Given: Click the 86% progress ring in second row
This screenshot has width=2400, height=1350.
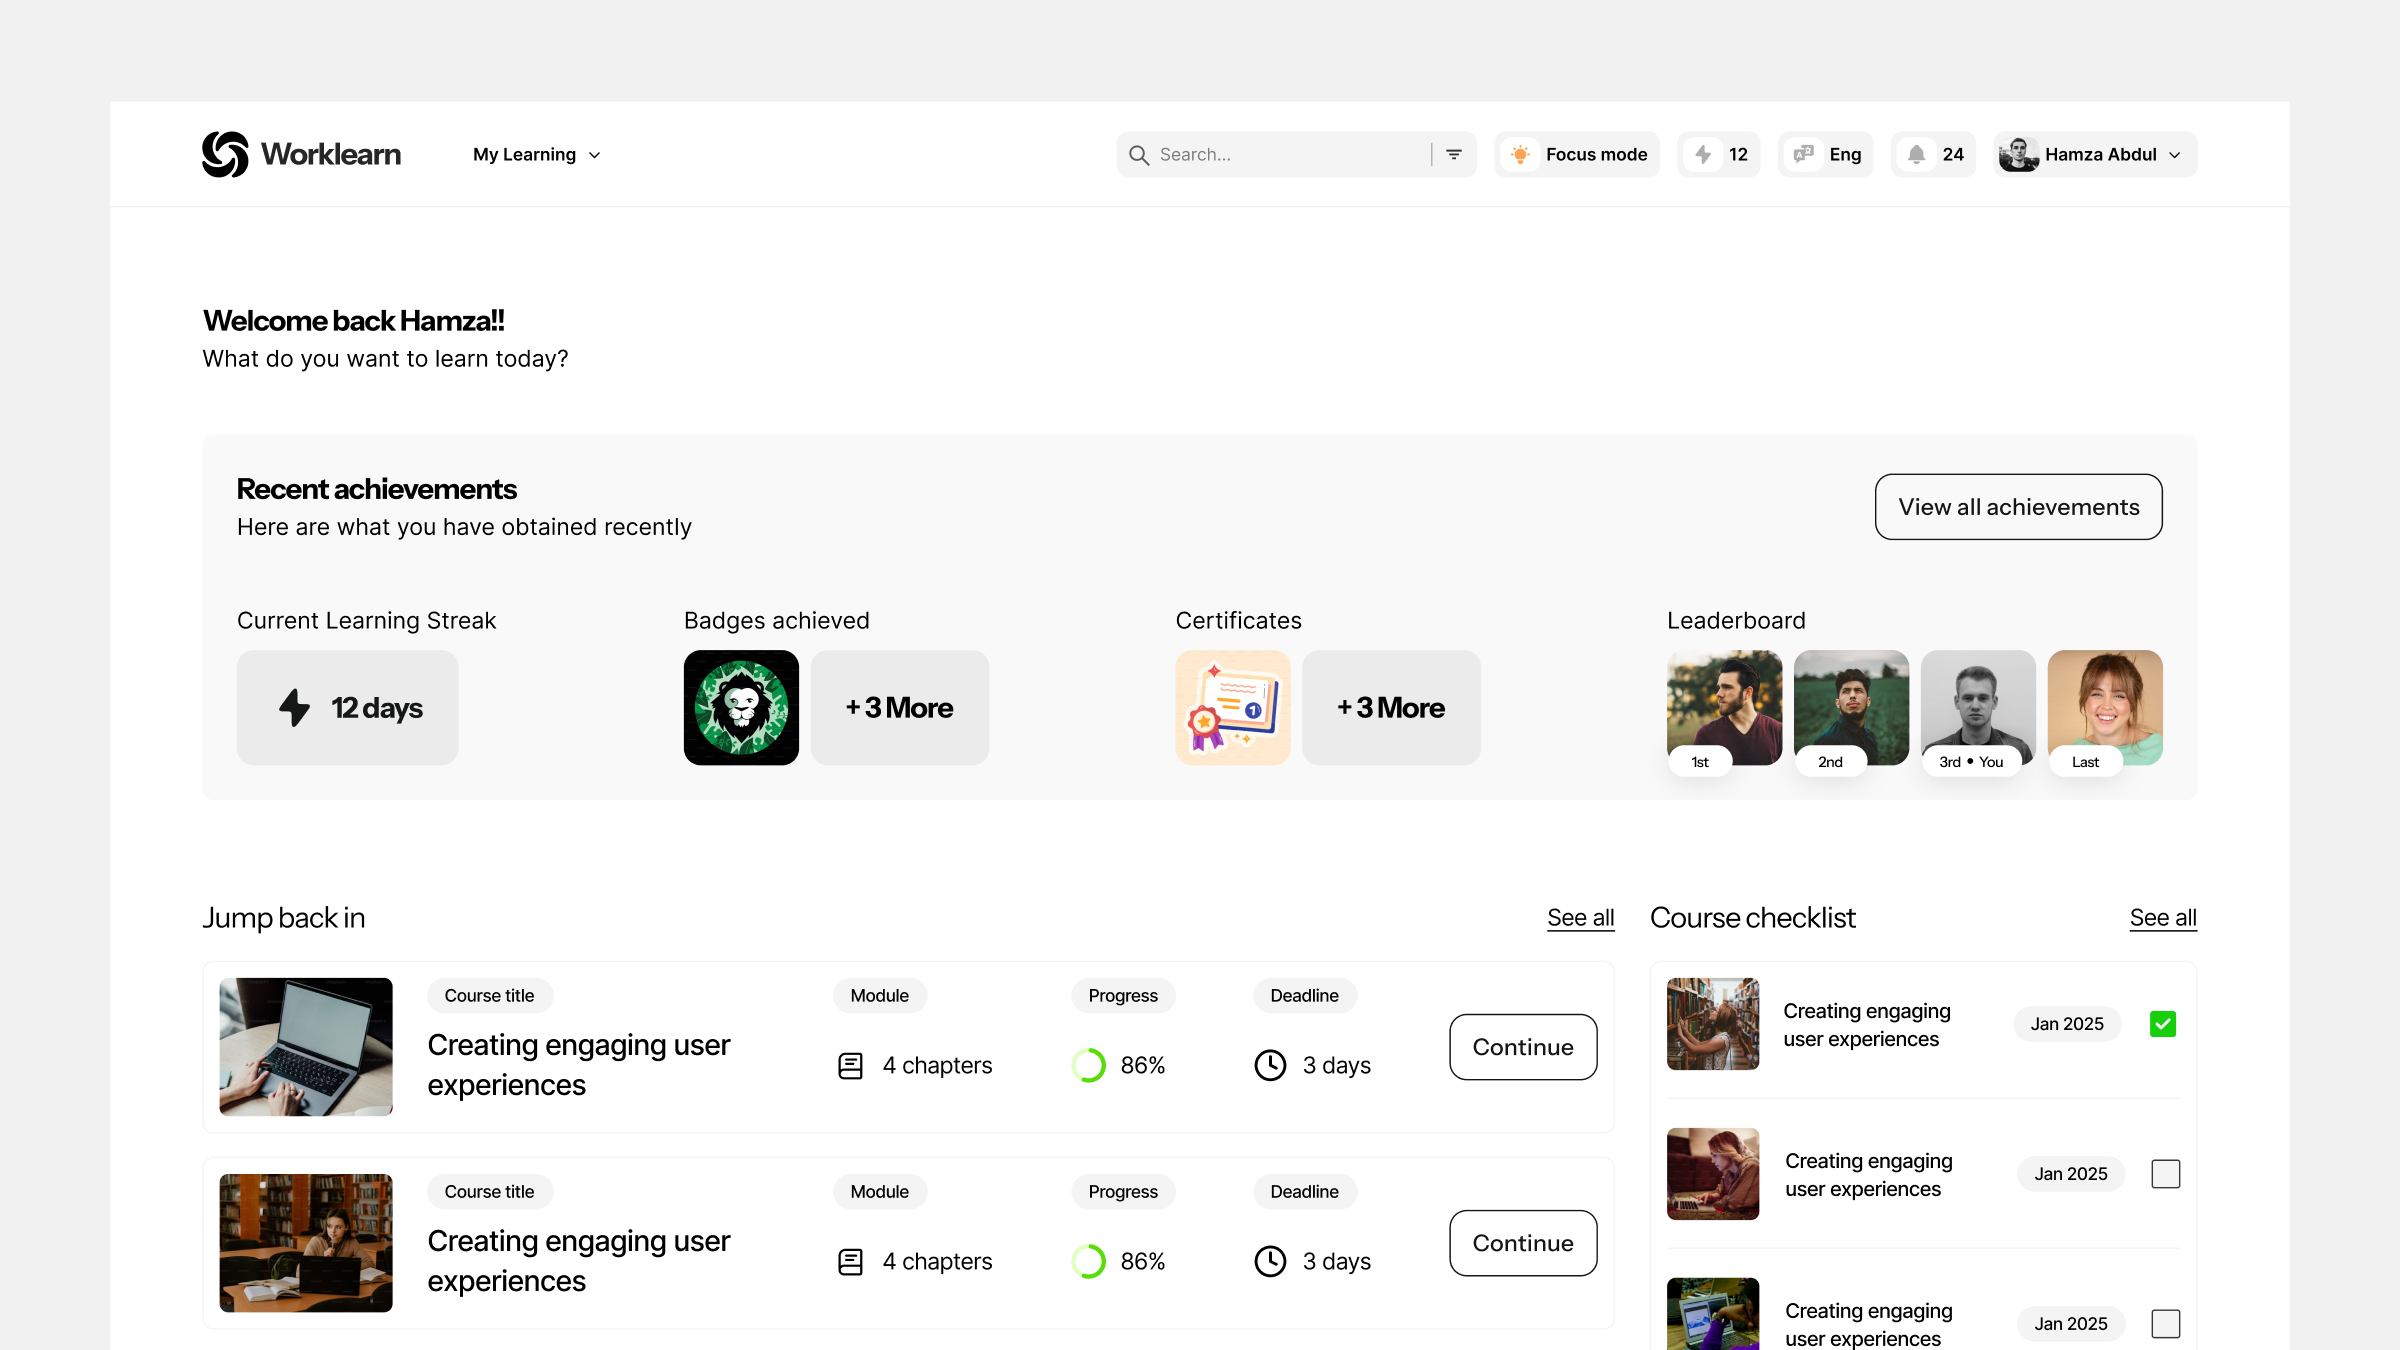Looking at the screenshot, I should [x=1089, y=1261].
